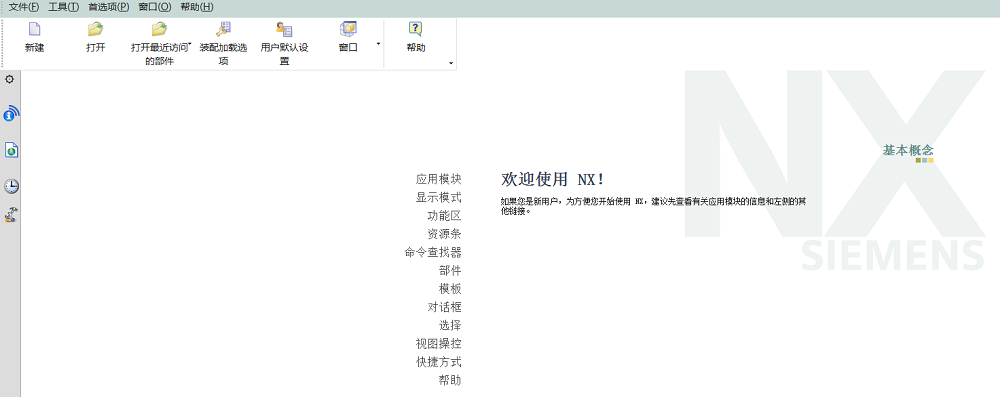The height and width of the screenshot is (397, 1000).
Task: Go to the 功能区 topic link
Action: [x=445, y=216]
